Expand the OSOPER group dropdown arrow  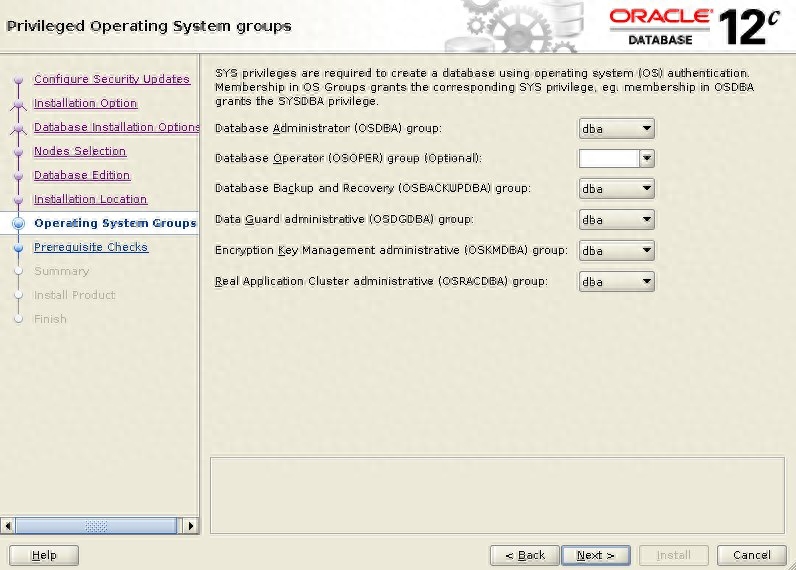pos(646,159)
